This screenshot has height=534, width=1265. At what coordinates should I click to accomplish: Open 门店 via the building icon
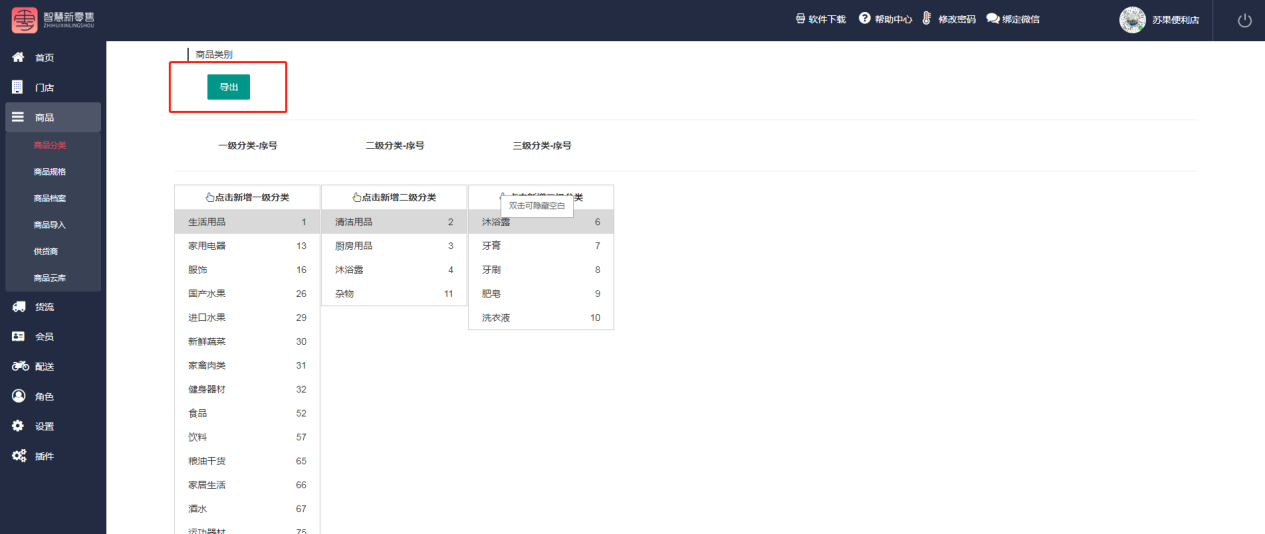pyautogui.click(x=17, y=87)
